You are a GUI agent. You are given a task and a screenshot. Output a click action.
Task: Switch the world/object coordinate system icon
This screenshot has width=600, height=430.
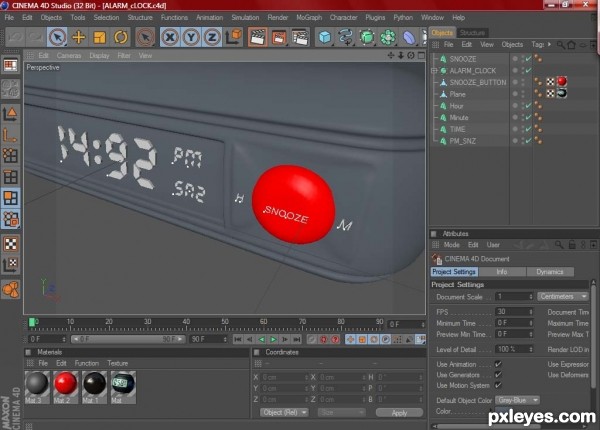point(233,37)
